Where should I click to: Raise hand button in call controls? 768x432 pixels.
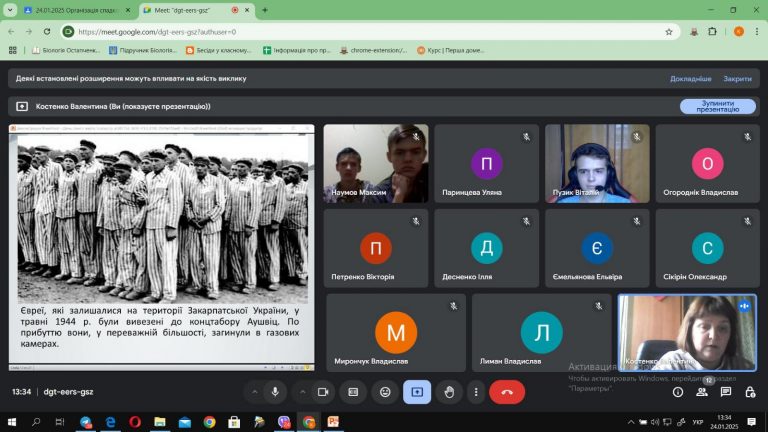click(x=449, y=392)
